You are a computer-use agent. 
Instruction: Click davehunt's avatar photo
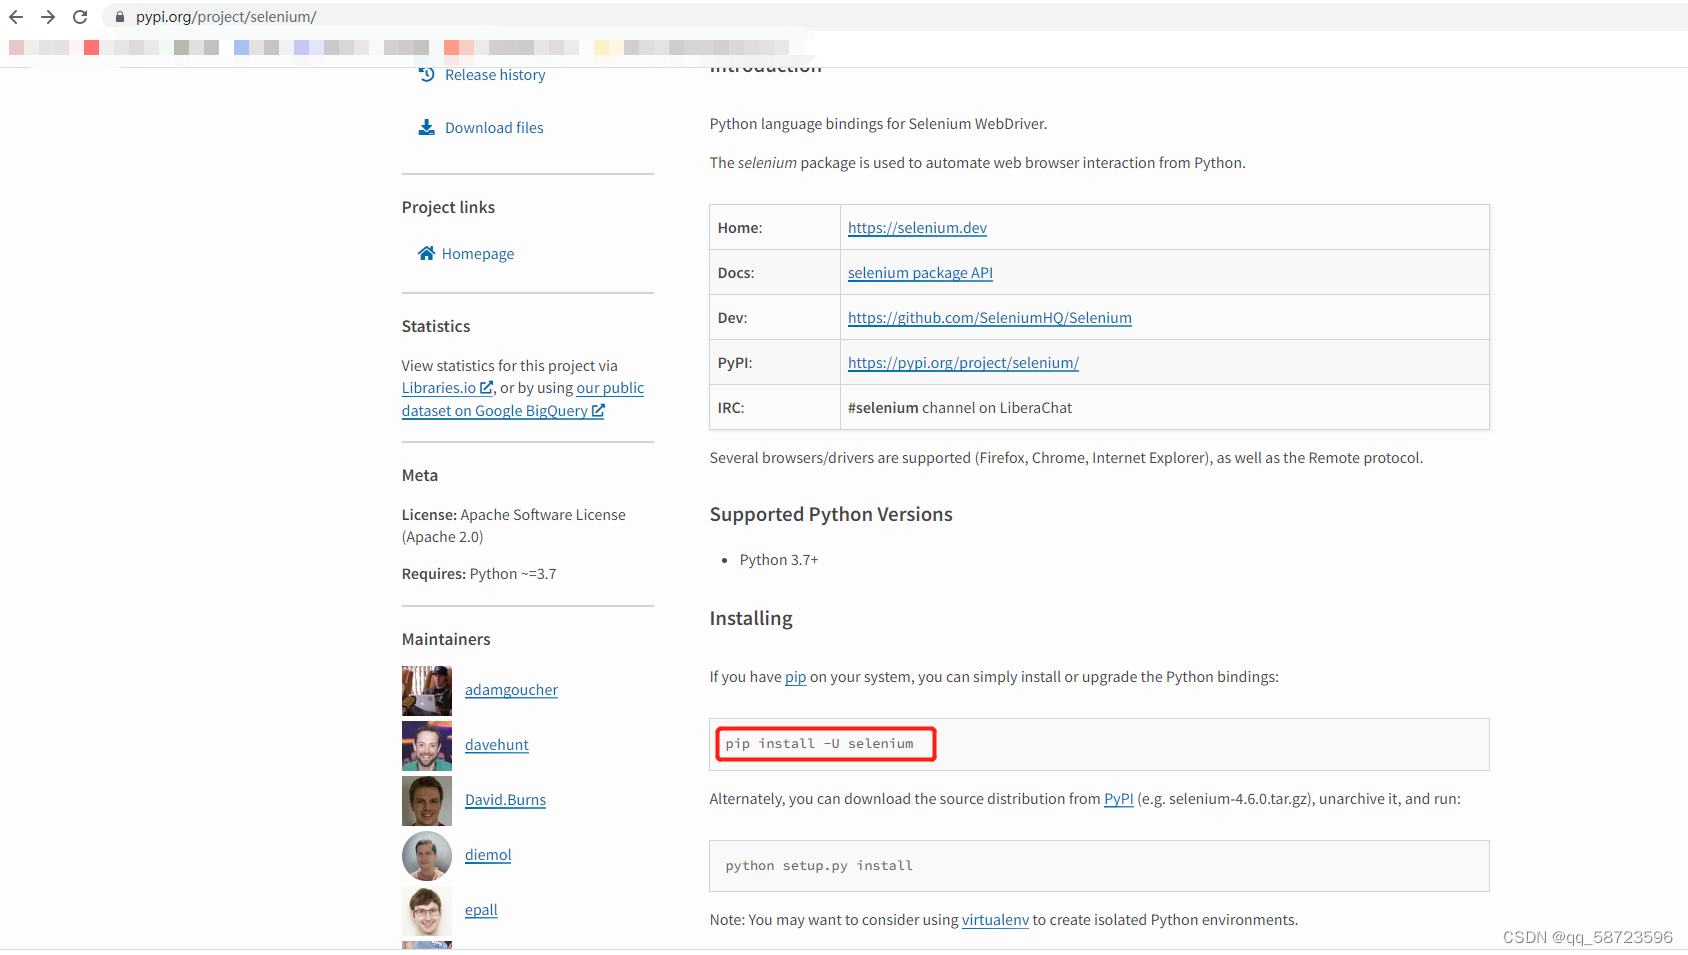tap(427, 745)
